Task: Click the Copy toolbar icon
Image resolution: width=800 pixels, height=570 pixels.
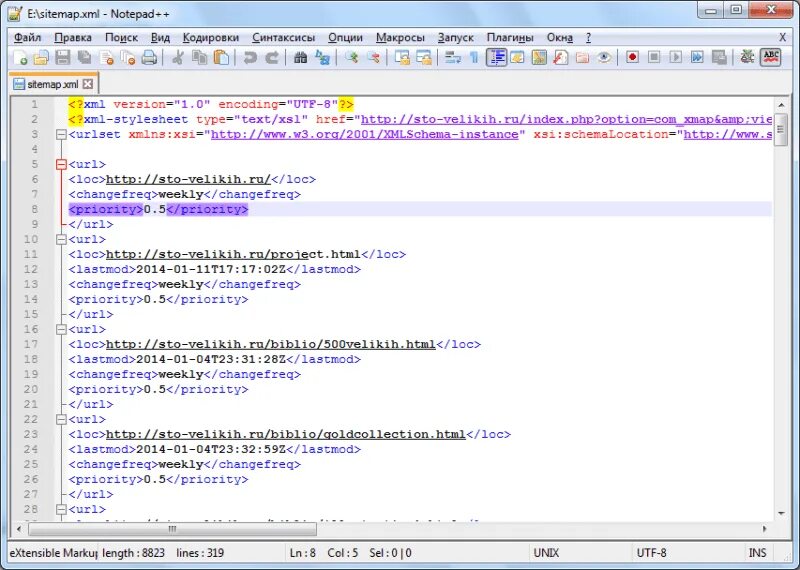Action: coord(199,57)
